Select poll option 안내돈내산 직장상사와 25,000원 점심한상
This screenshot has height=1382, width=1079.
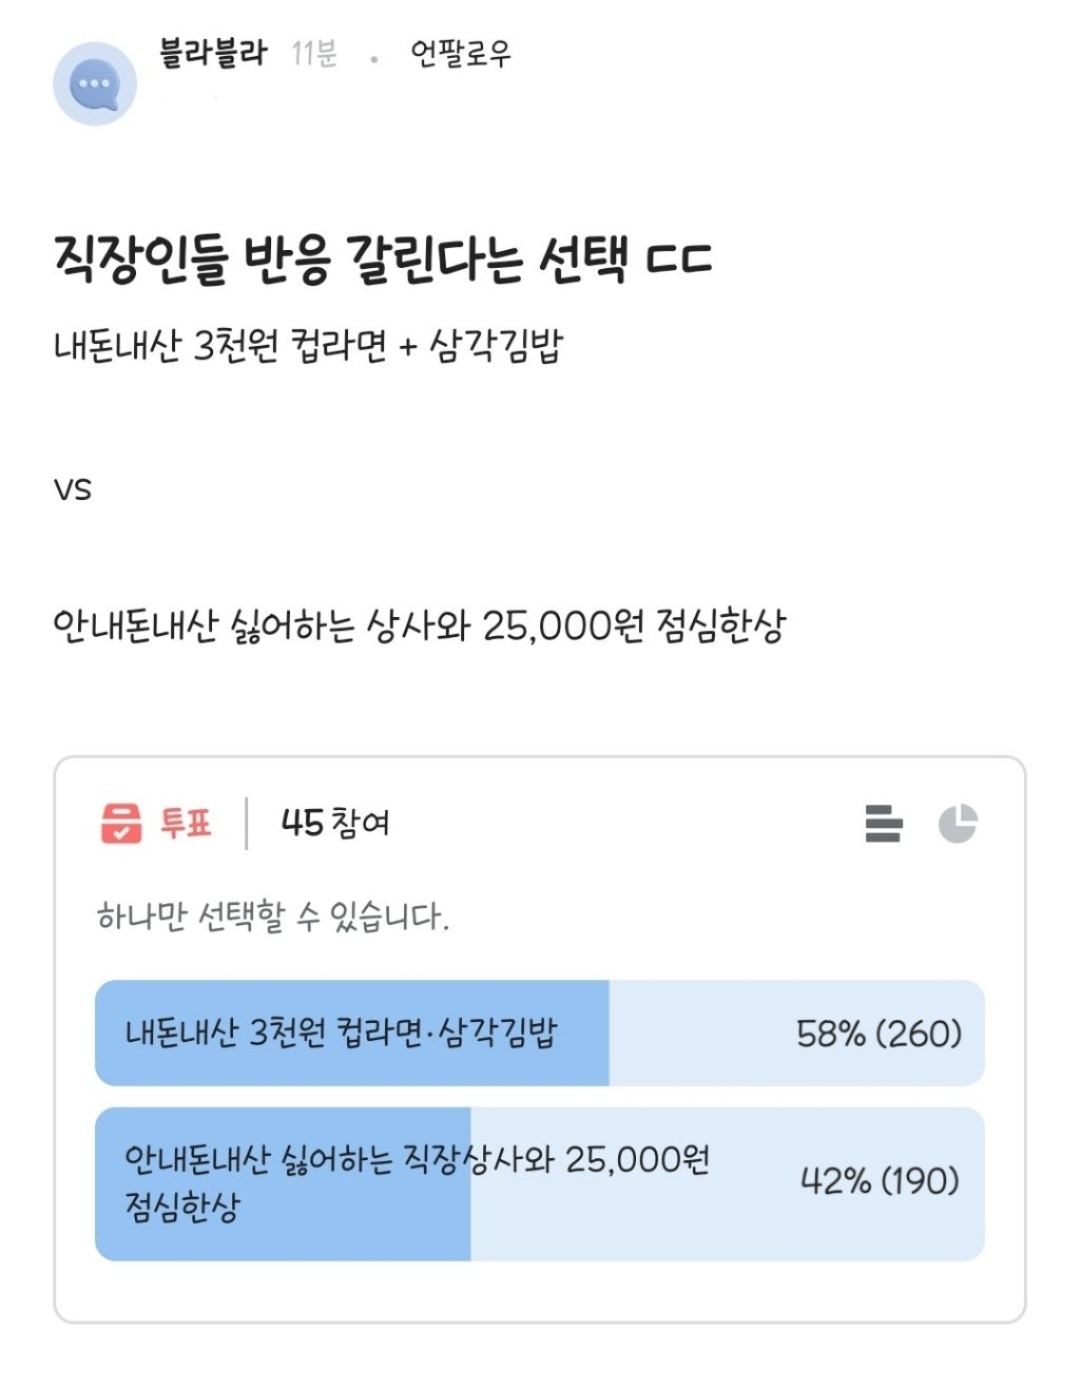coord(540,1183)
